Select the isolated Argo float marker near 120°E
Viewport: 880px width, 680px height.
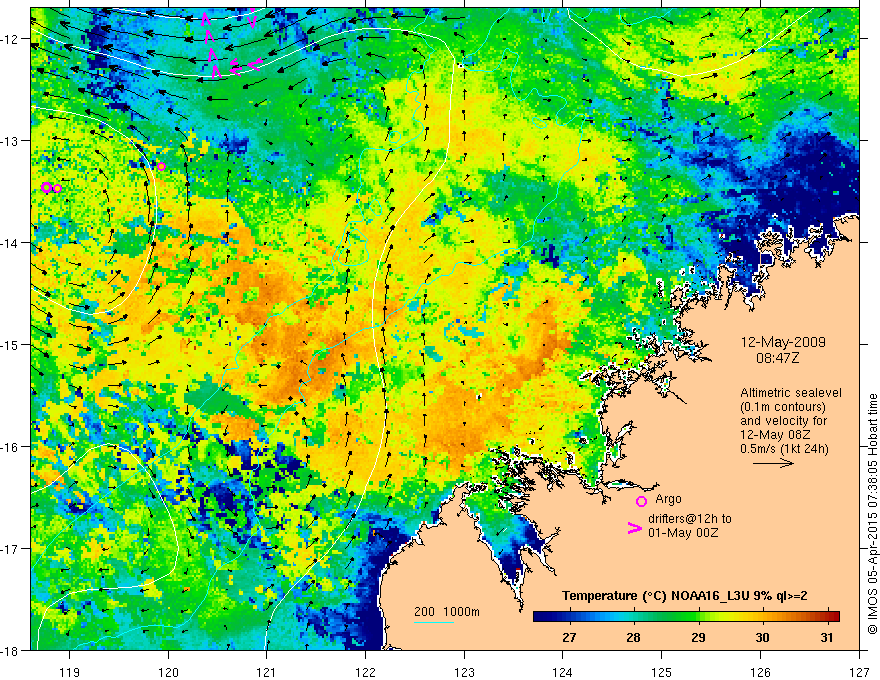point(161,167)
